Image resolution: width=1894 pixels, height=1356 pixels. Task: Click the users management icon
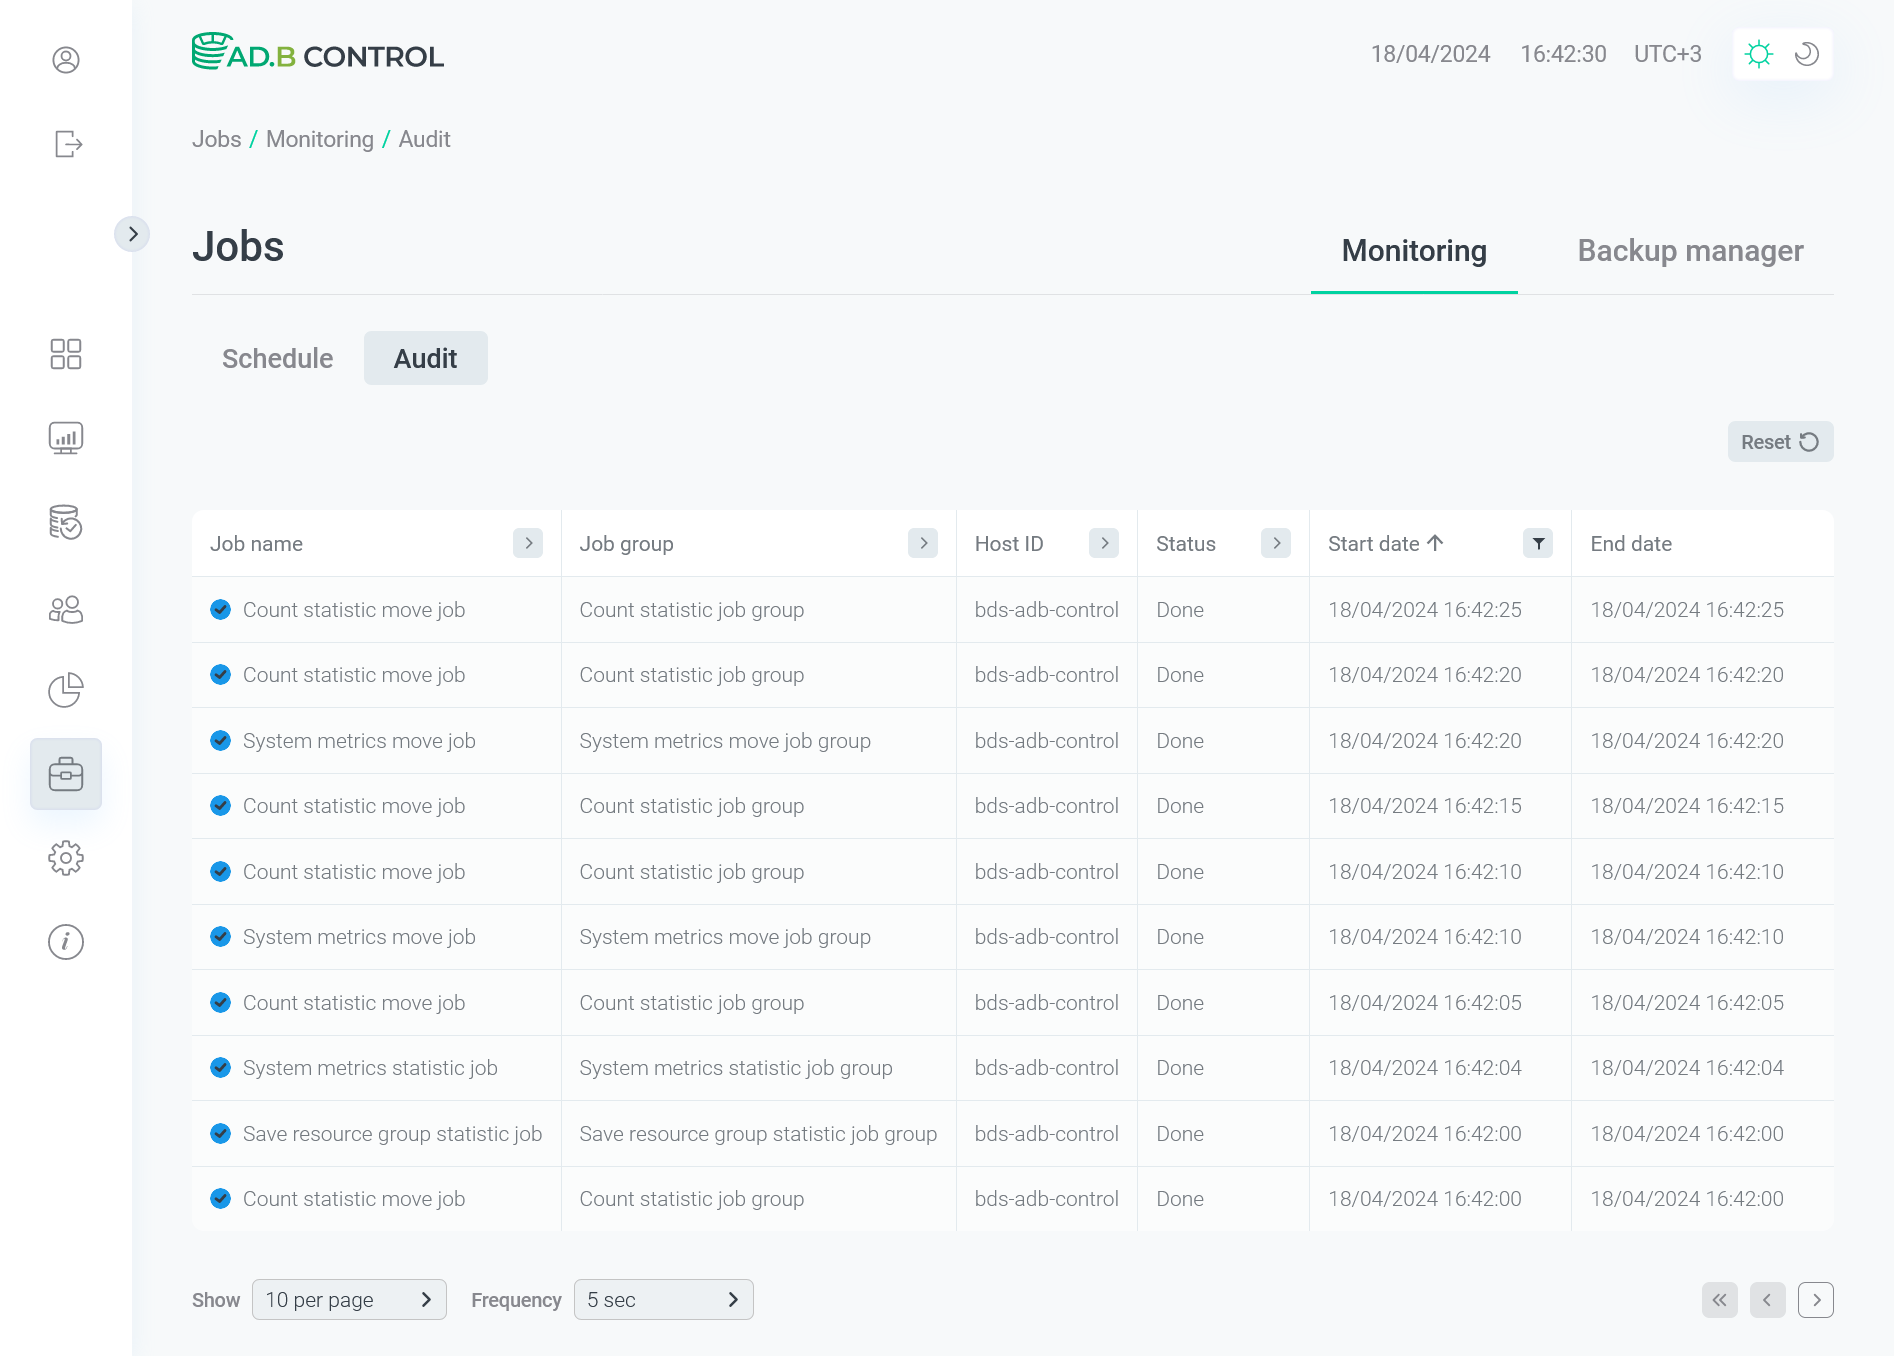[x=66, y=609]
